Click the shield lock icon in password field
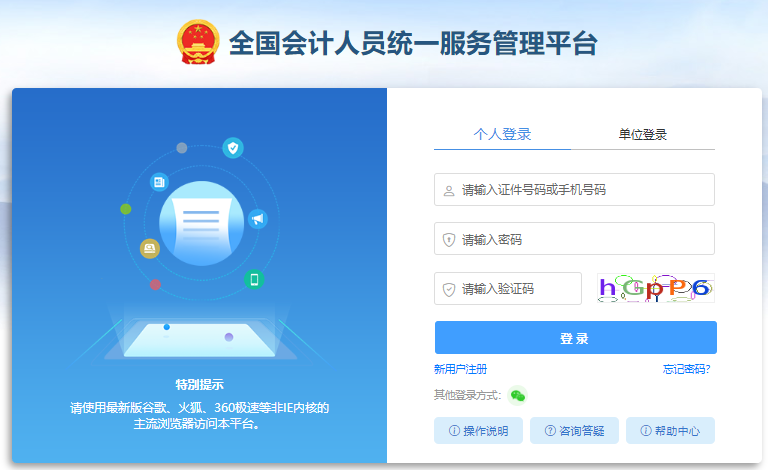Viewport: 768px width, 470px height. (x=449, y=239)
